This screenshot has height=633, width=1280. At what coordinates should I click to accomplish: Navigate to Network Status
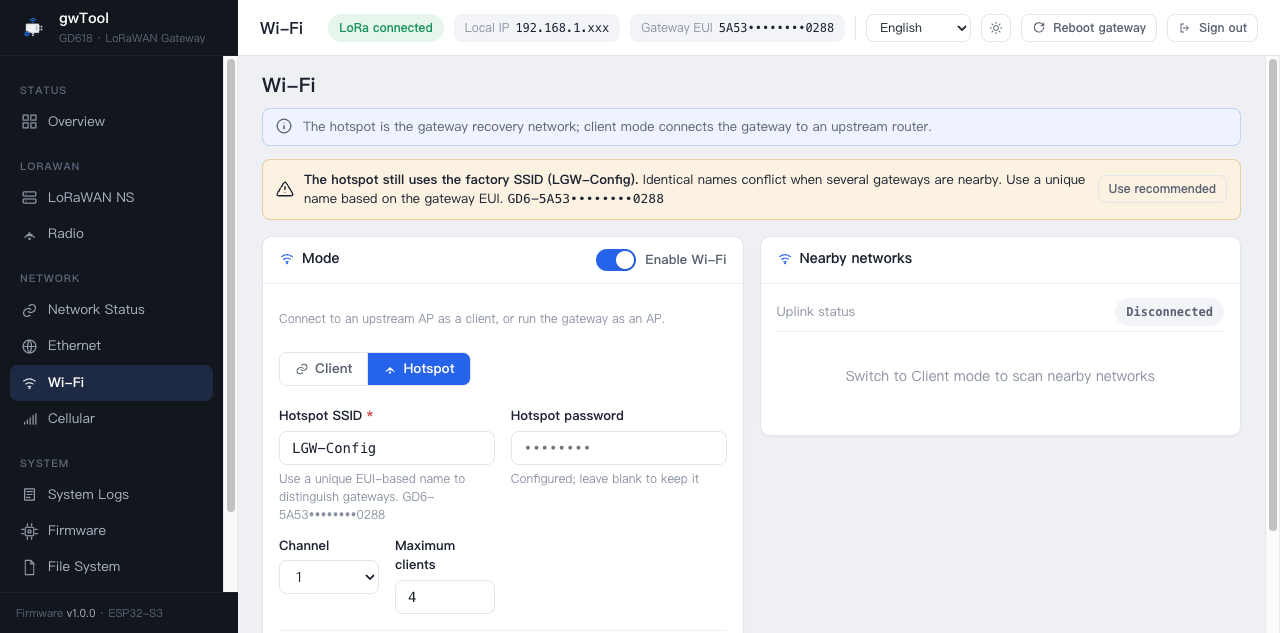point(111,309)
